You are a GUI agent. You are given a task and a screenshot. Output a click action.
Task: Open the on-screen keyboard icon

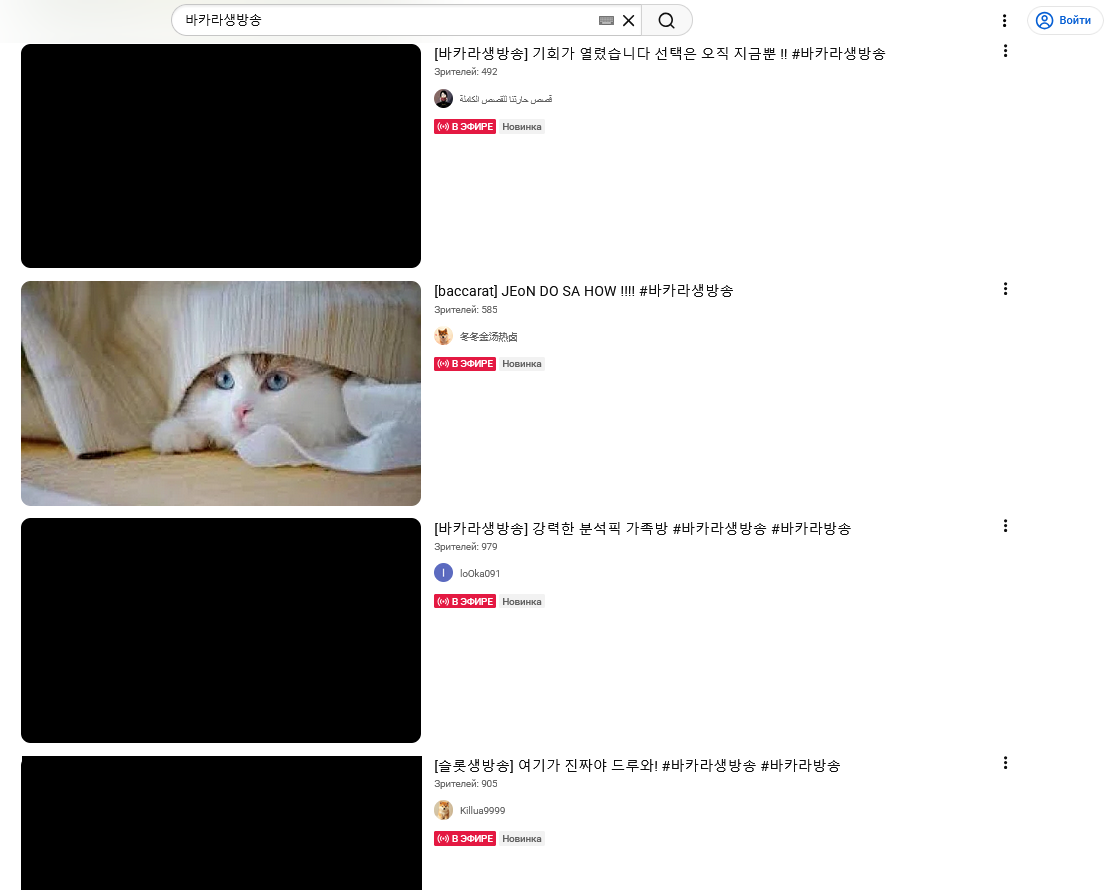(606, 21)
